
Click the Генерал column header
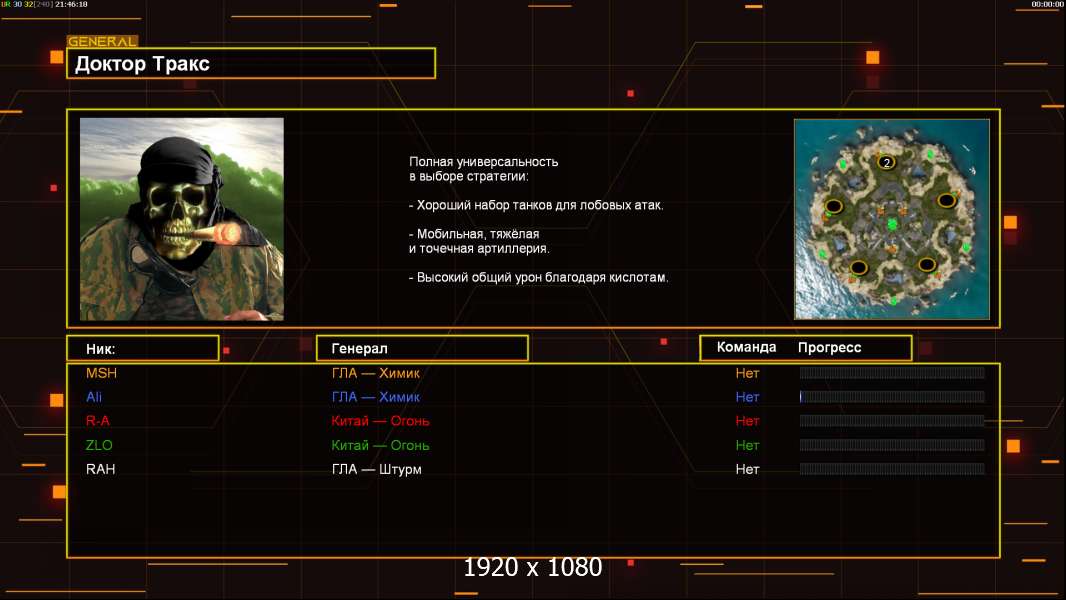tap(422, 349)
